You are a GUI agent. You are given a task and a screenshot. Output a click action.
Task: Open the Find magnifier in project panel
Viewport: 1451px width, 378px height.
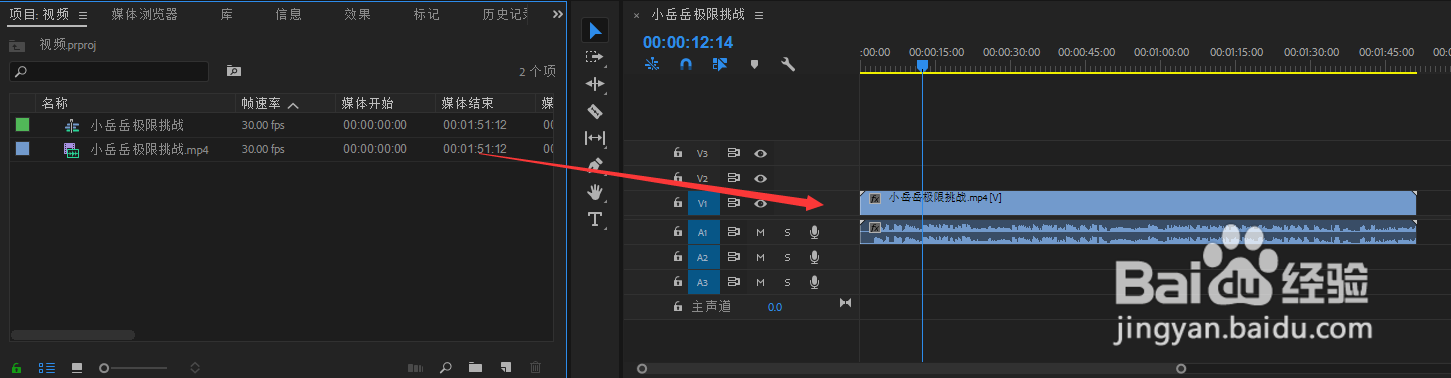(446, 368)
